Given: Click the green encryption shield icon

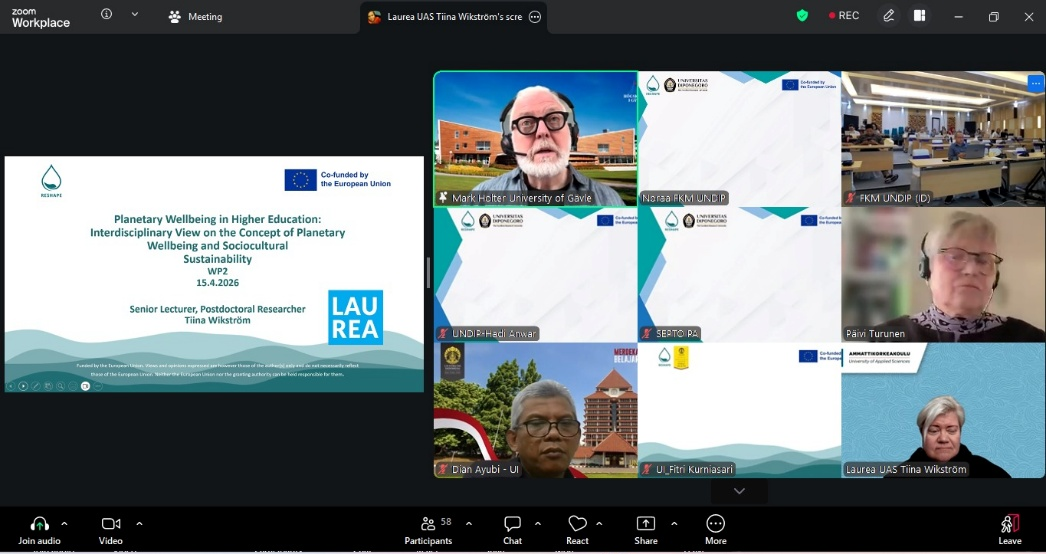Looking at the screenshot, I should pyautogui.click(x=802, y=16).
